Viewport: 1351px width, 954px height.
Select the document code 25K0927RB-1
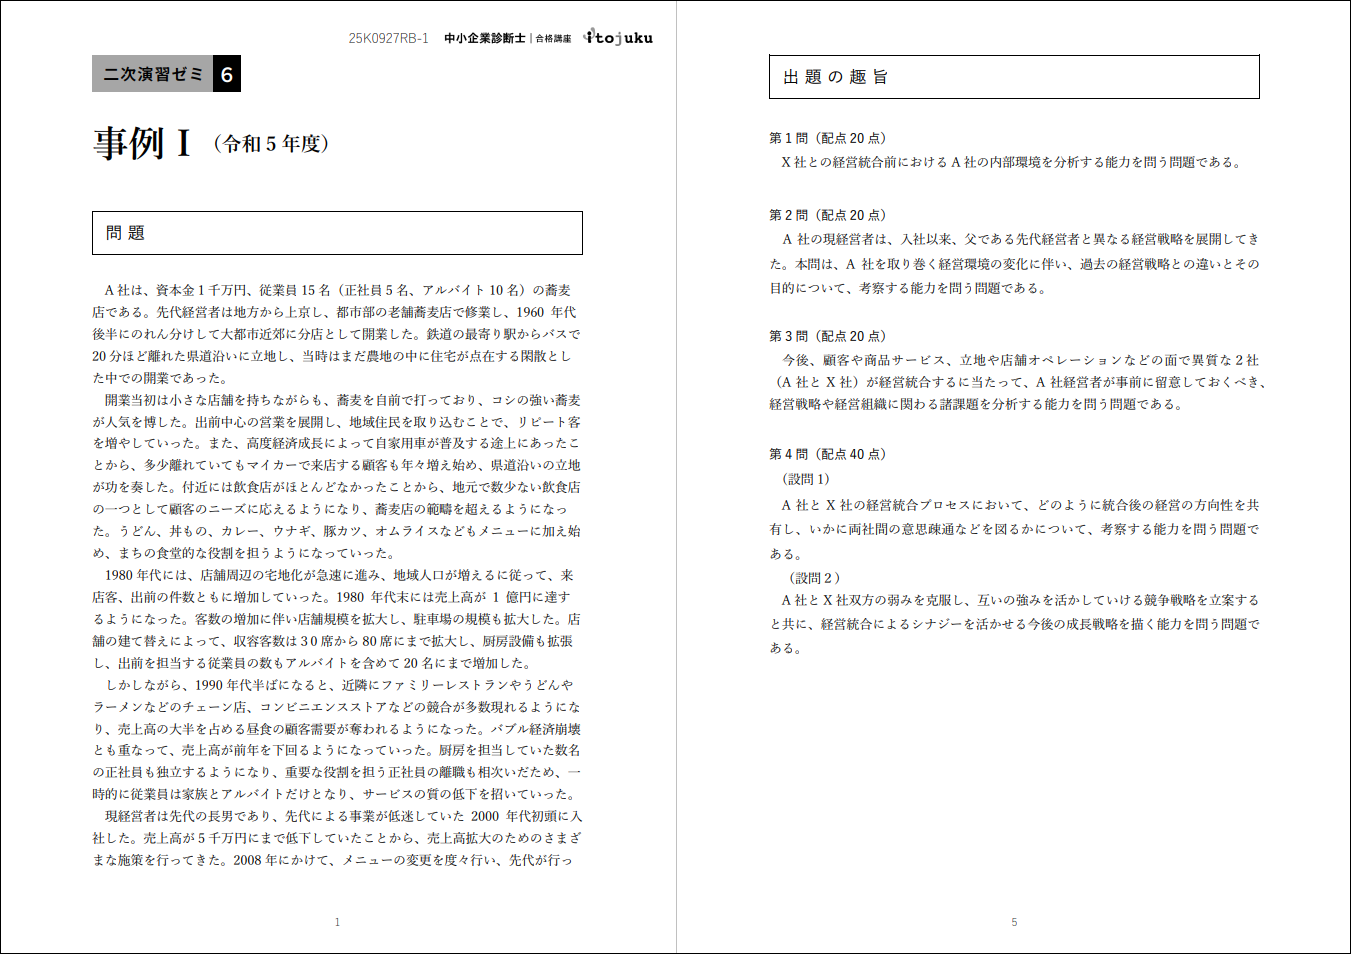coord(388,39)
